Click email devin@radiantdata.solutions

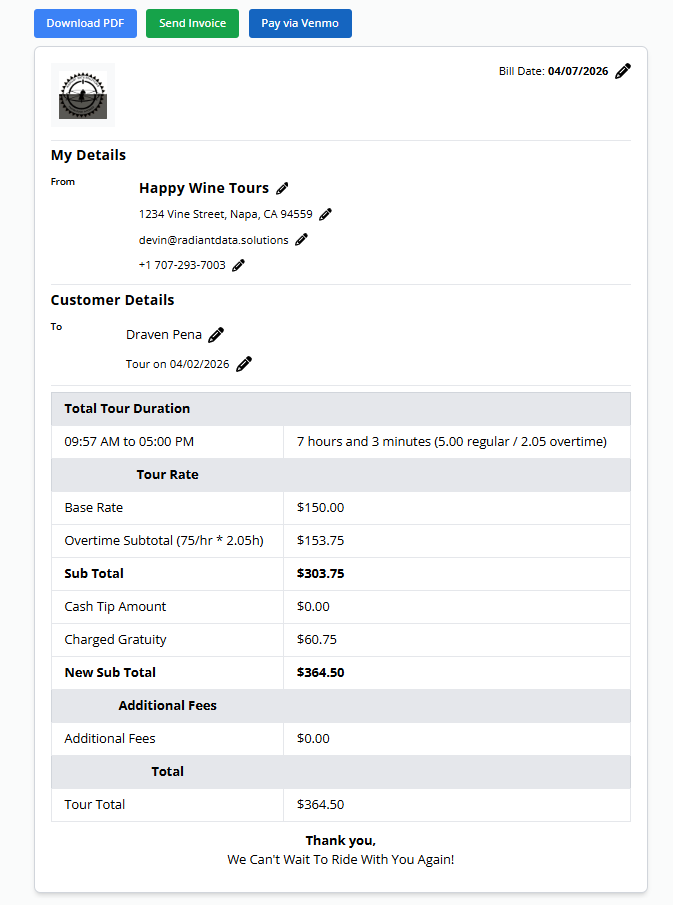pos(214,240)
